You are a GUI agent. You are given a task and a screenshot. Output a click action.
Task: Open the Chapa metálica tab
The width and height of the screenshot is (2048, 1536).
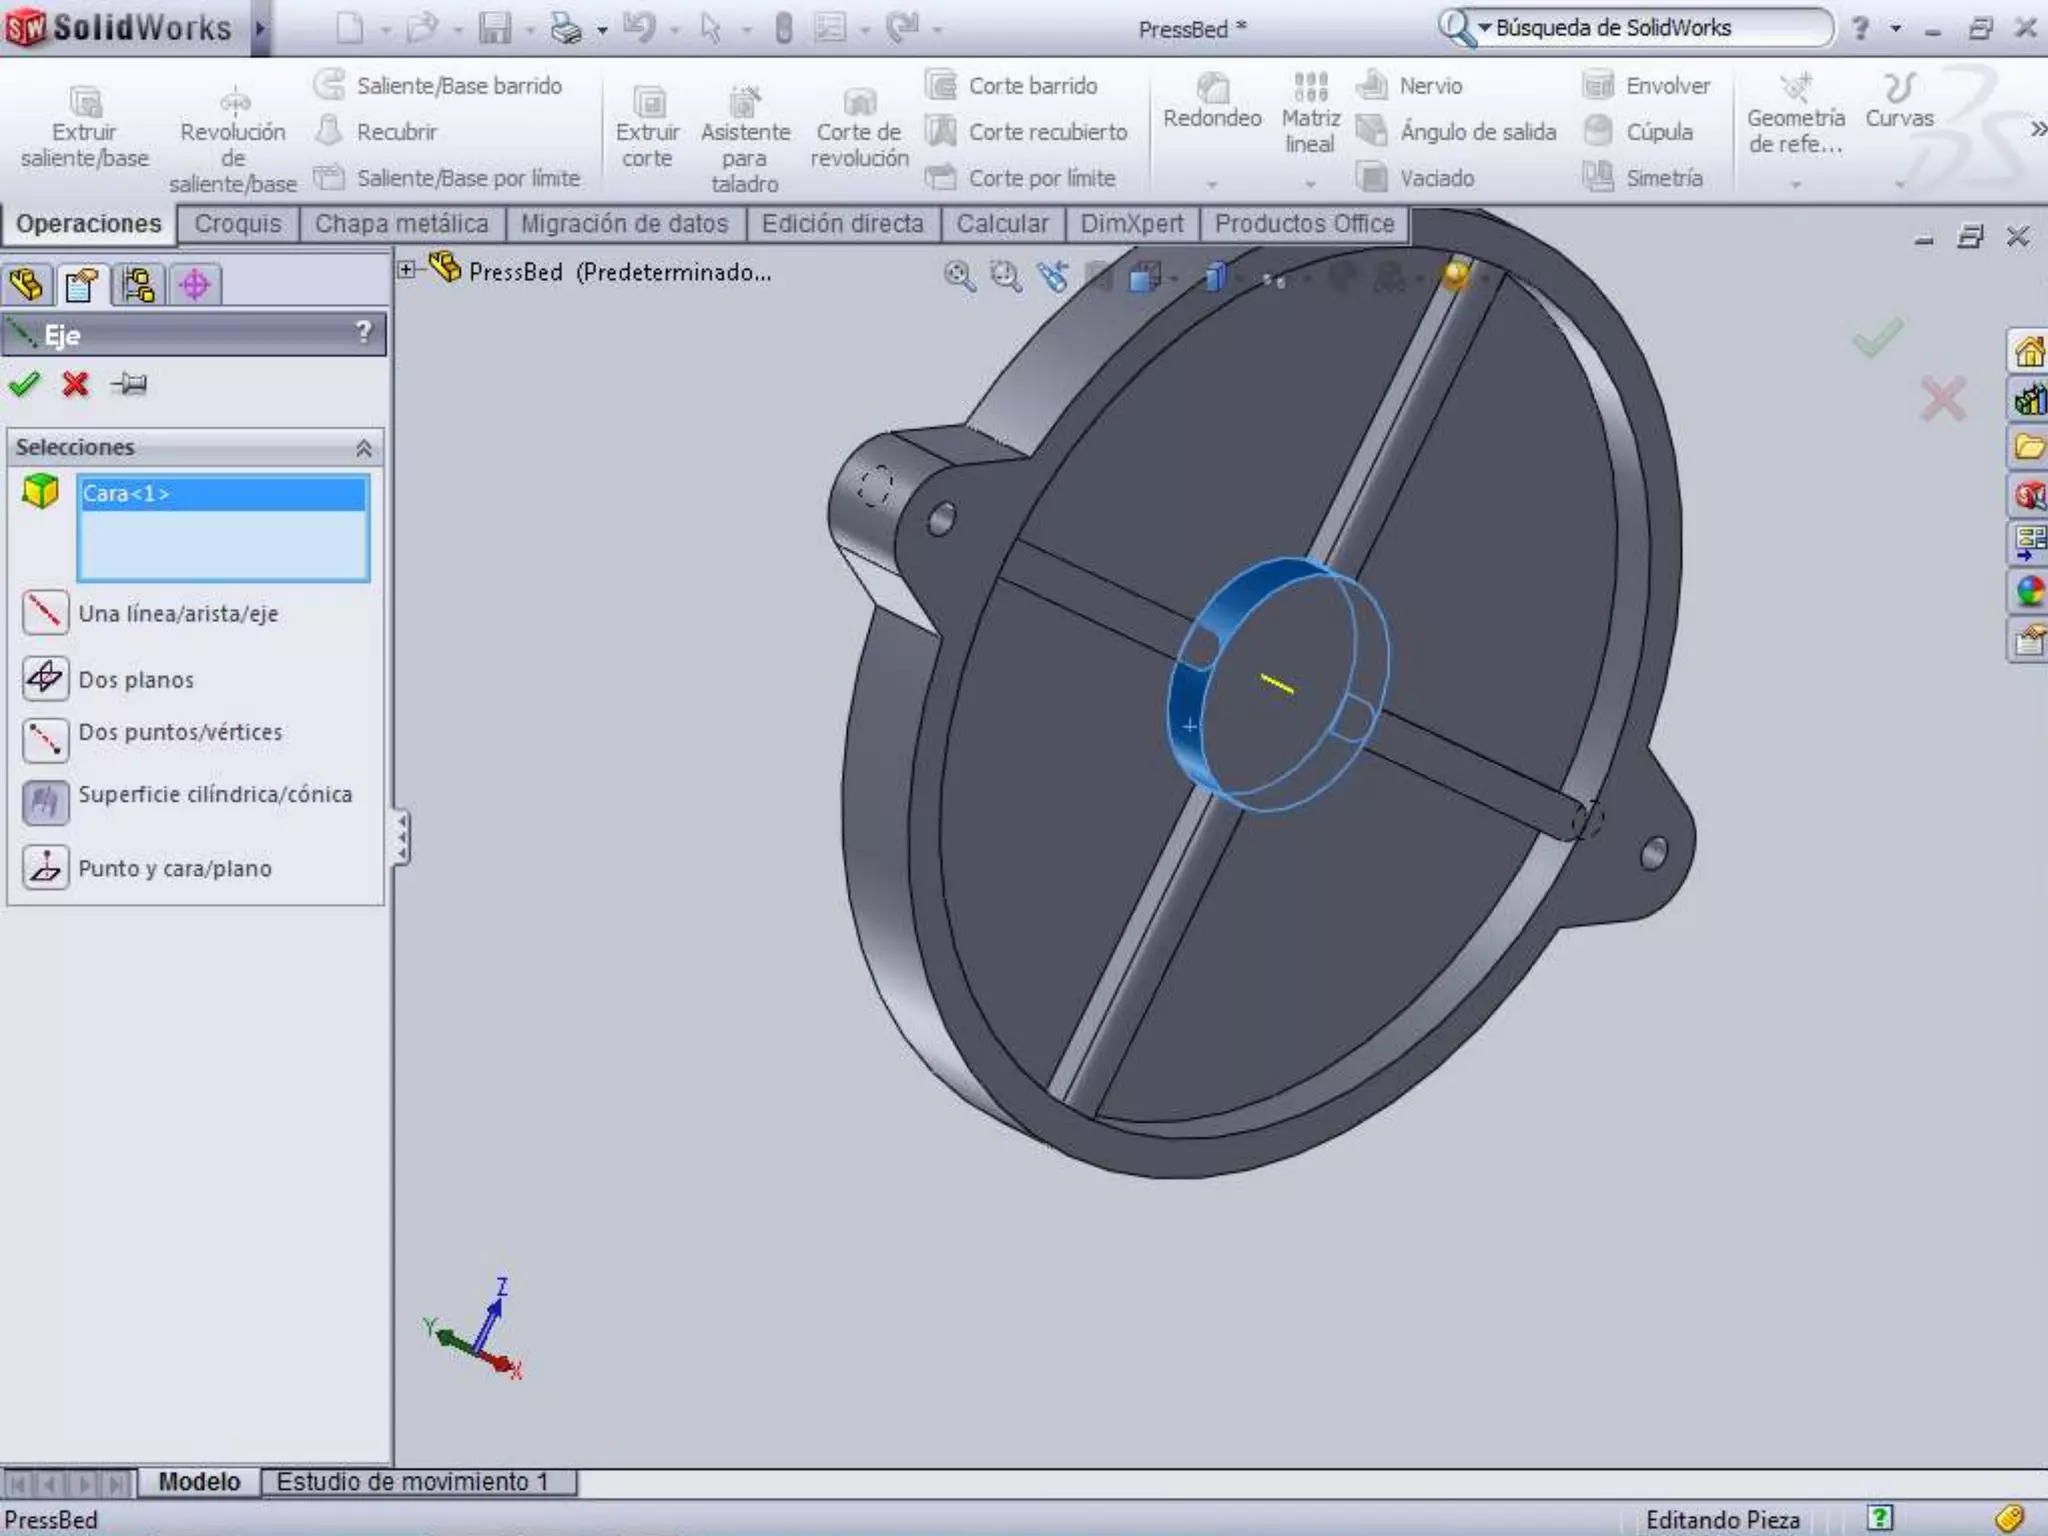[x=401, y=224]
